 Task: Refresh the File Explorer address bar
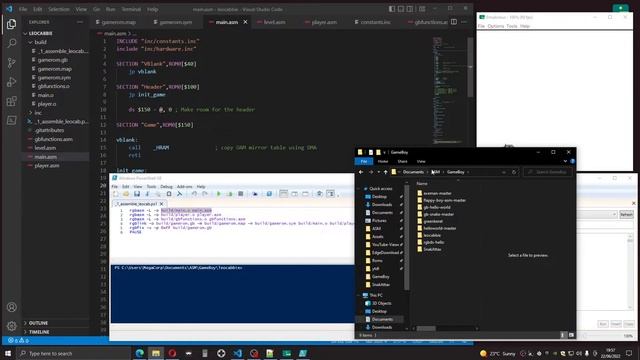point(514,172)
